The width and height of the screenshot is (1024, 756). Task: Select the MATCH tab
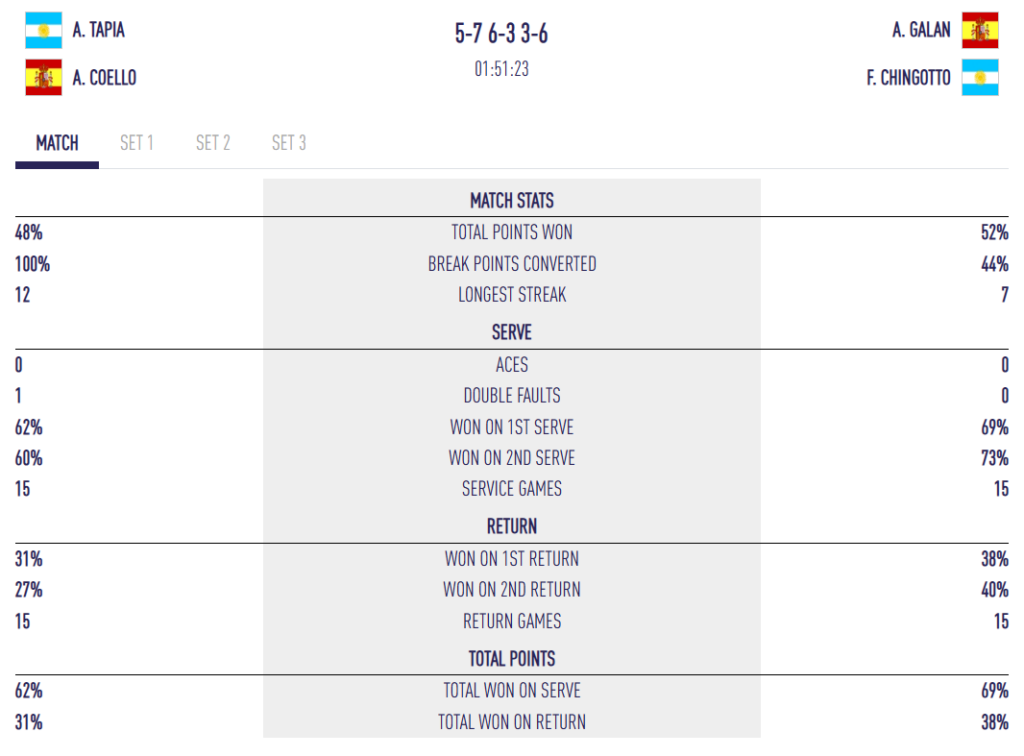point(57,143)
